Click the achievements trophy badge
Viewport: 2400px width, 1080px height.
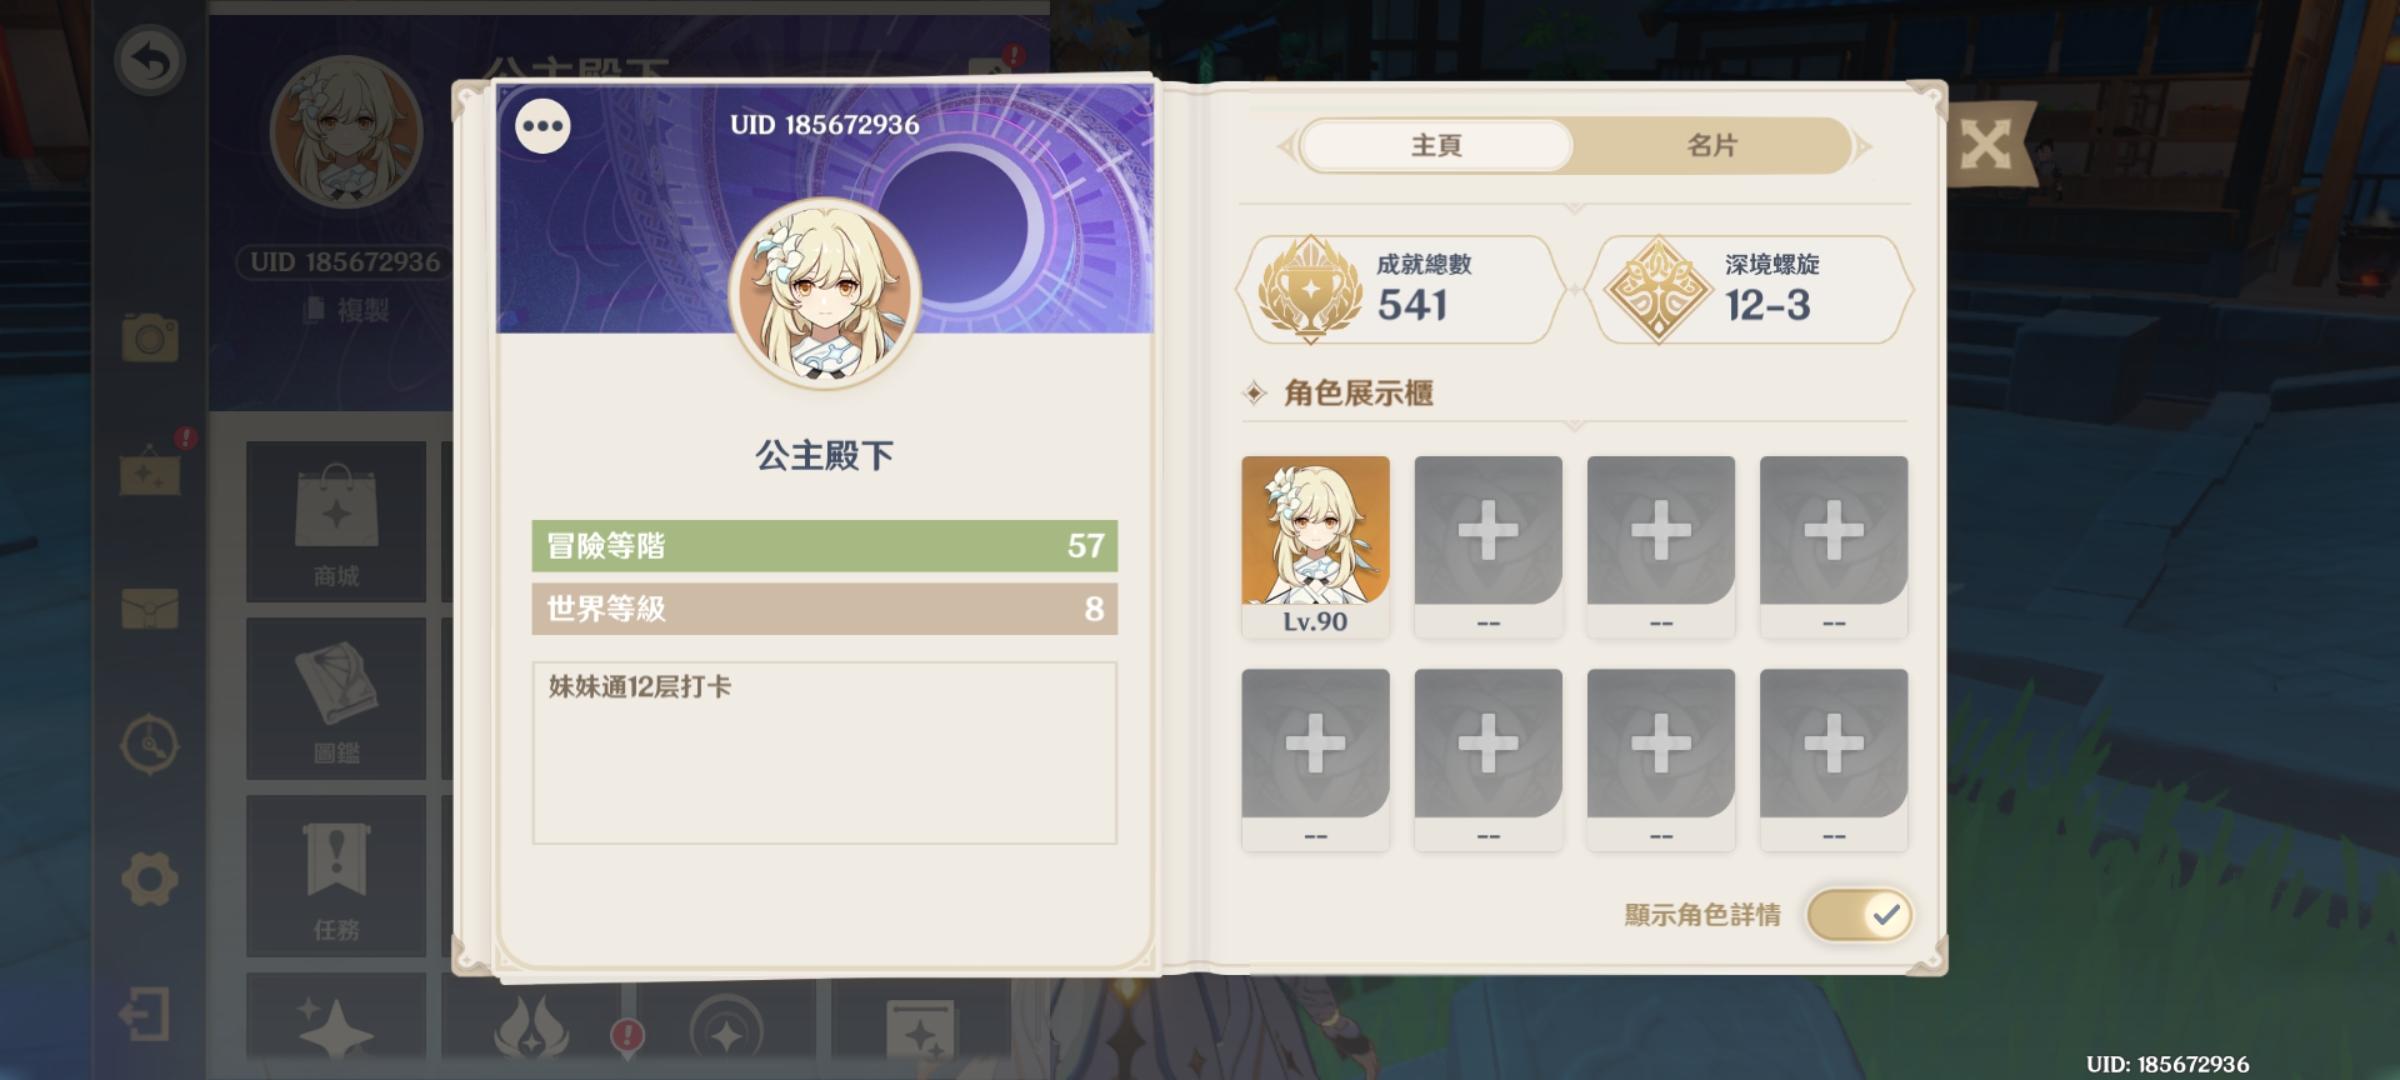point(1310,289)
